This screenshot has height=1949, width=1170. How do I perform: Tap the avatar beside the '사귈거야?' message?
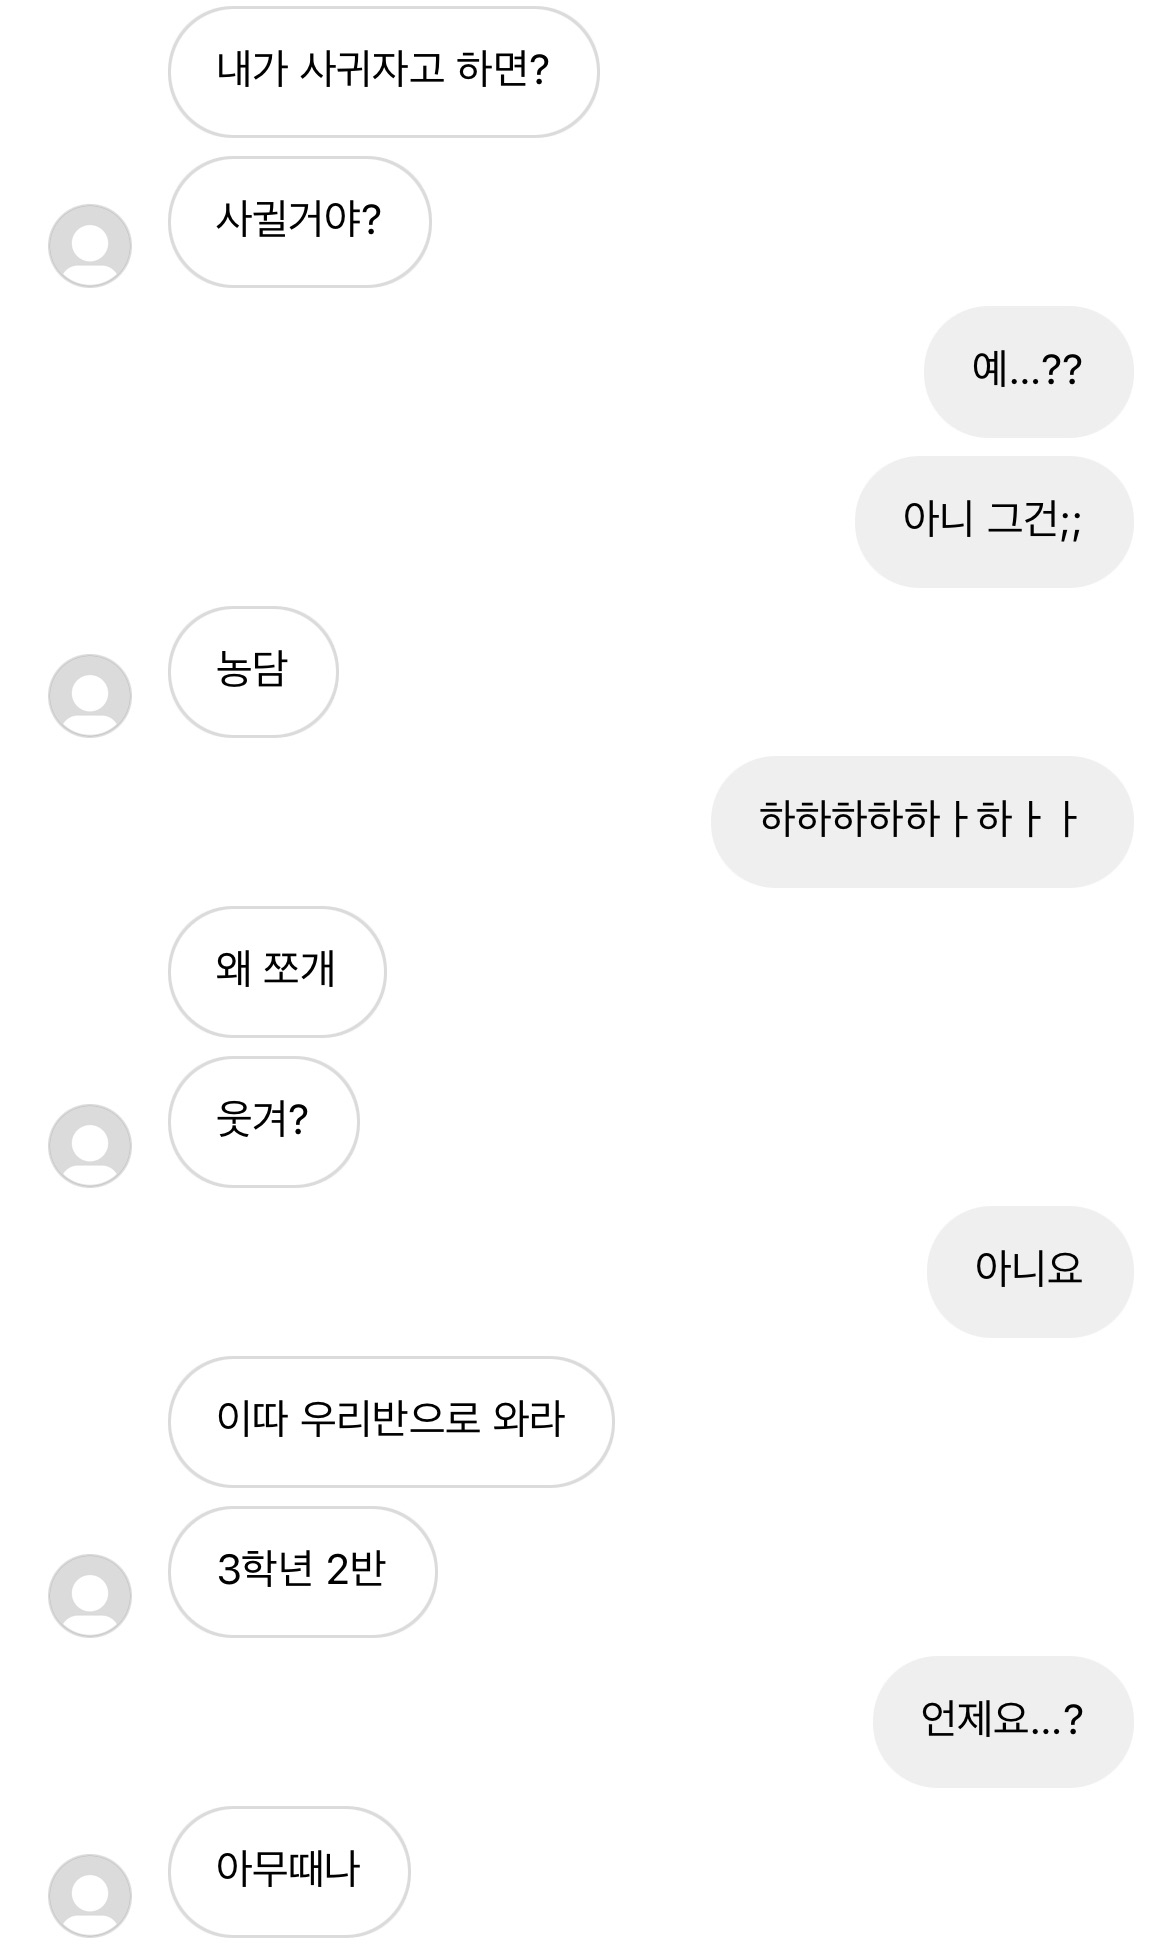point(90,246)
